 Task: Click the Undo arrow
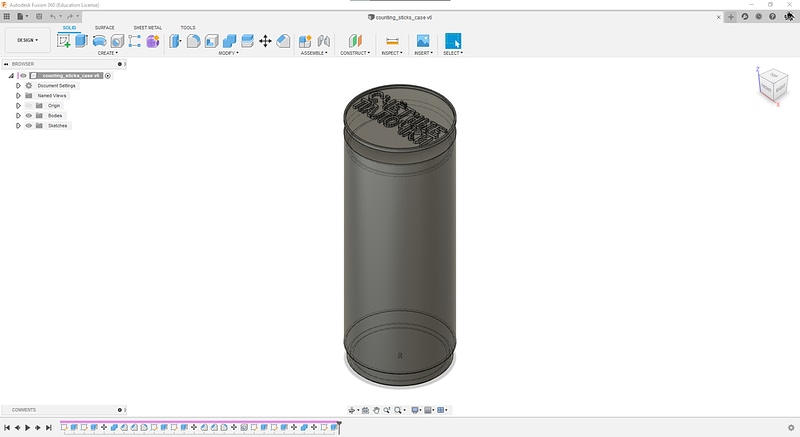52,16
